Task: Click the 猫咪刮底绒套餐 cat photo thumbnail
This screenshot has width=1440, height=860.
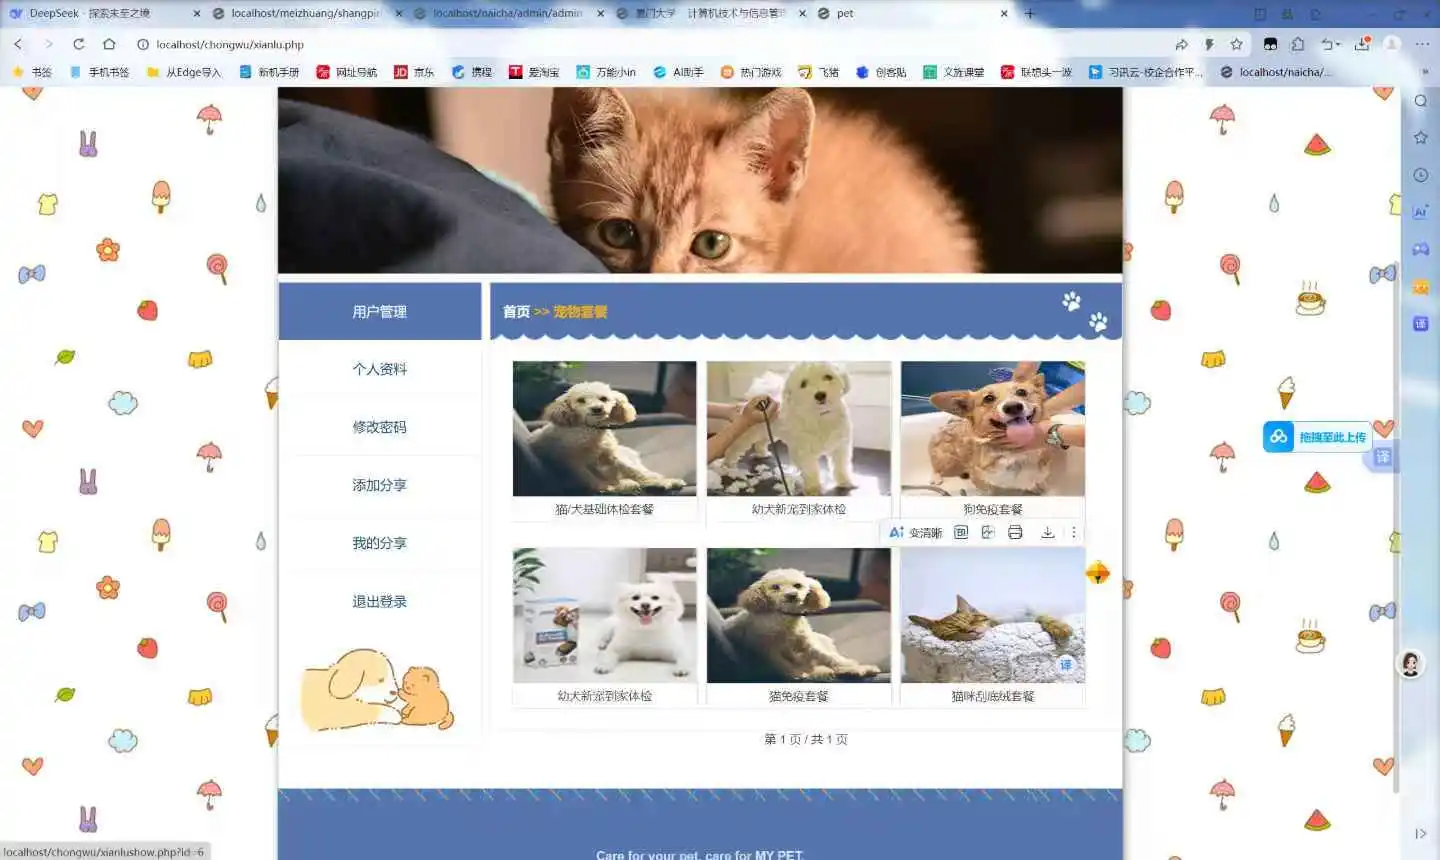Action: 991,615
